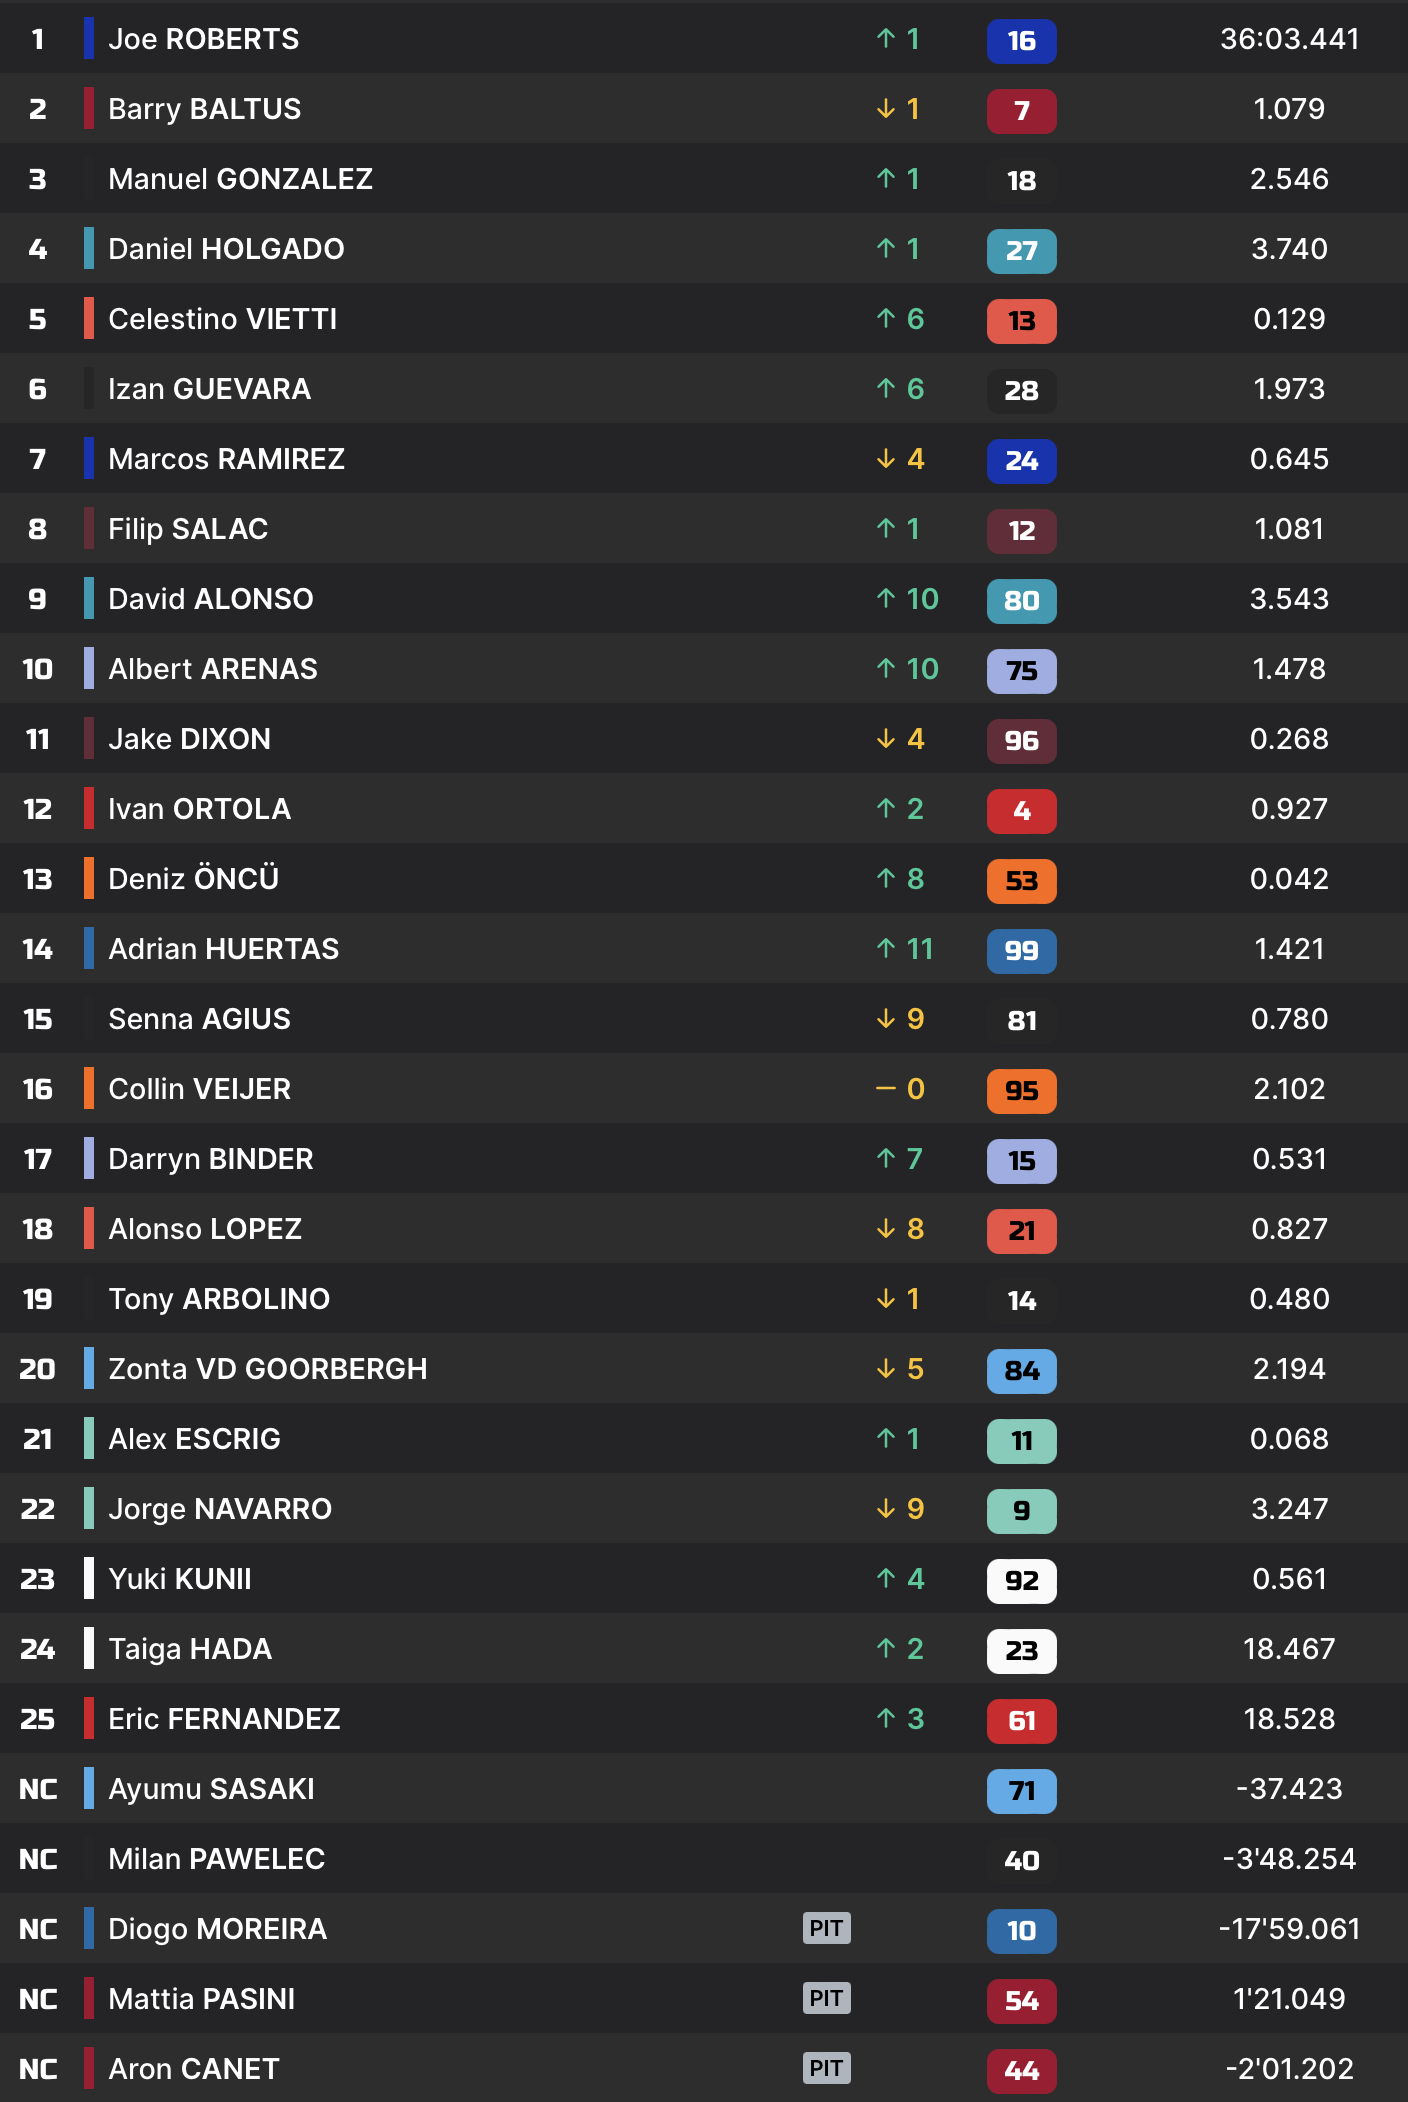
Task: Select the Zonta VD GOORBERGH name
Action: click(x=267, y=1369)
